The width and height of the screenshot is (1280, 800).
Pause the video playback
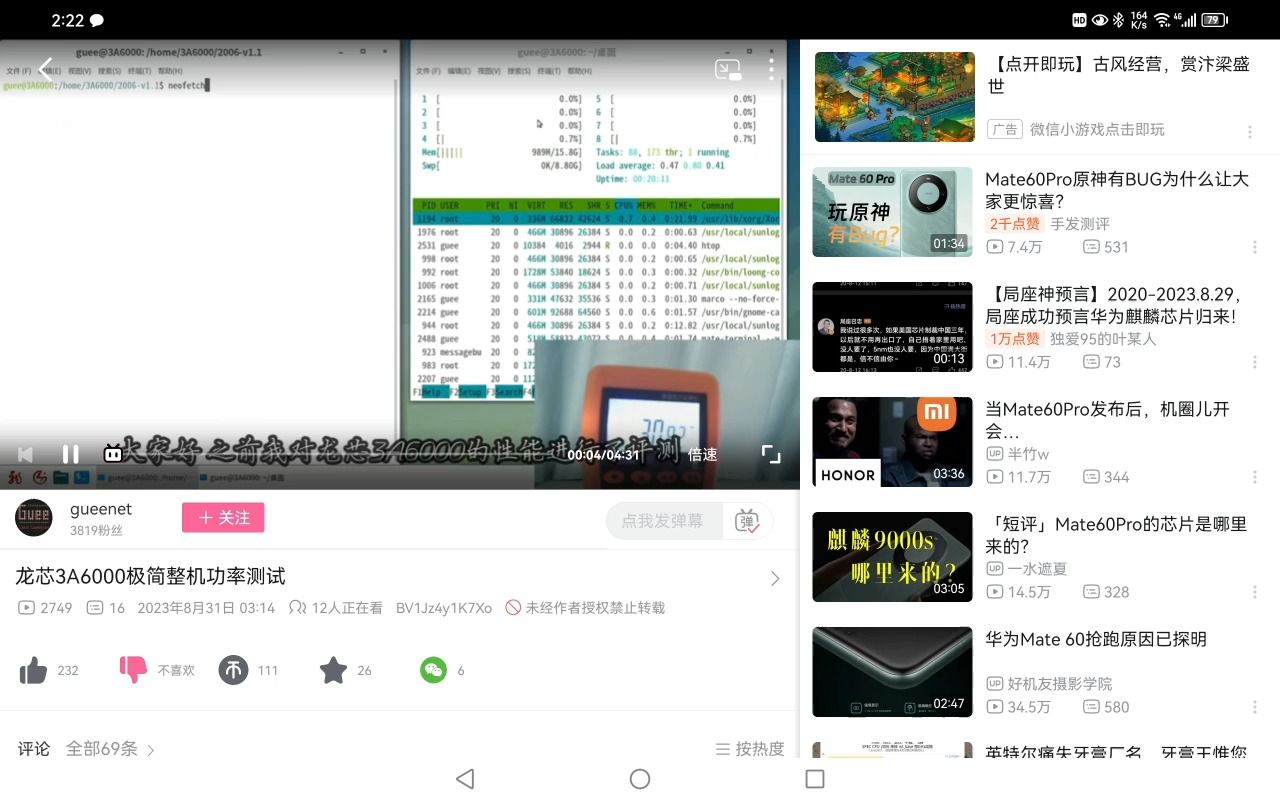(71, 454)
